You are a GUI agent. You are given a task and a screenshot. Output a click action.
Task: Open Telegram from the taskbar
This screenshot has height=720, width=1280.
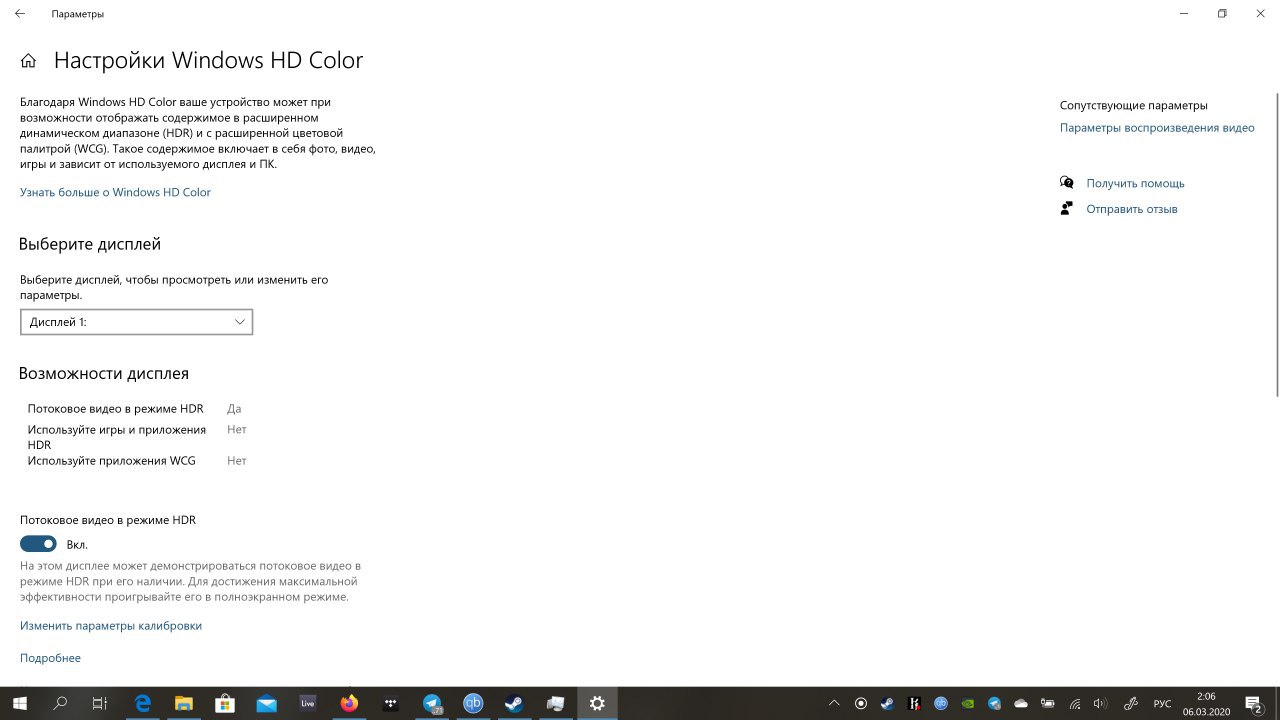pyautogui.click(x=432, y=703)
